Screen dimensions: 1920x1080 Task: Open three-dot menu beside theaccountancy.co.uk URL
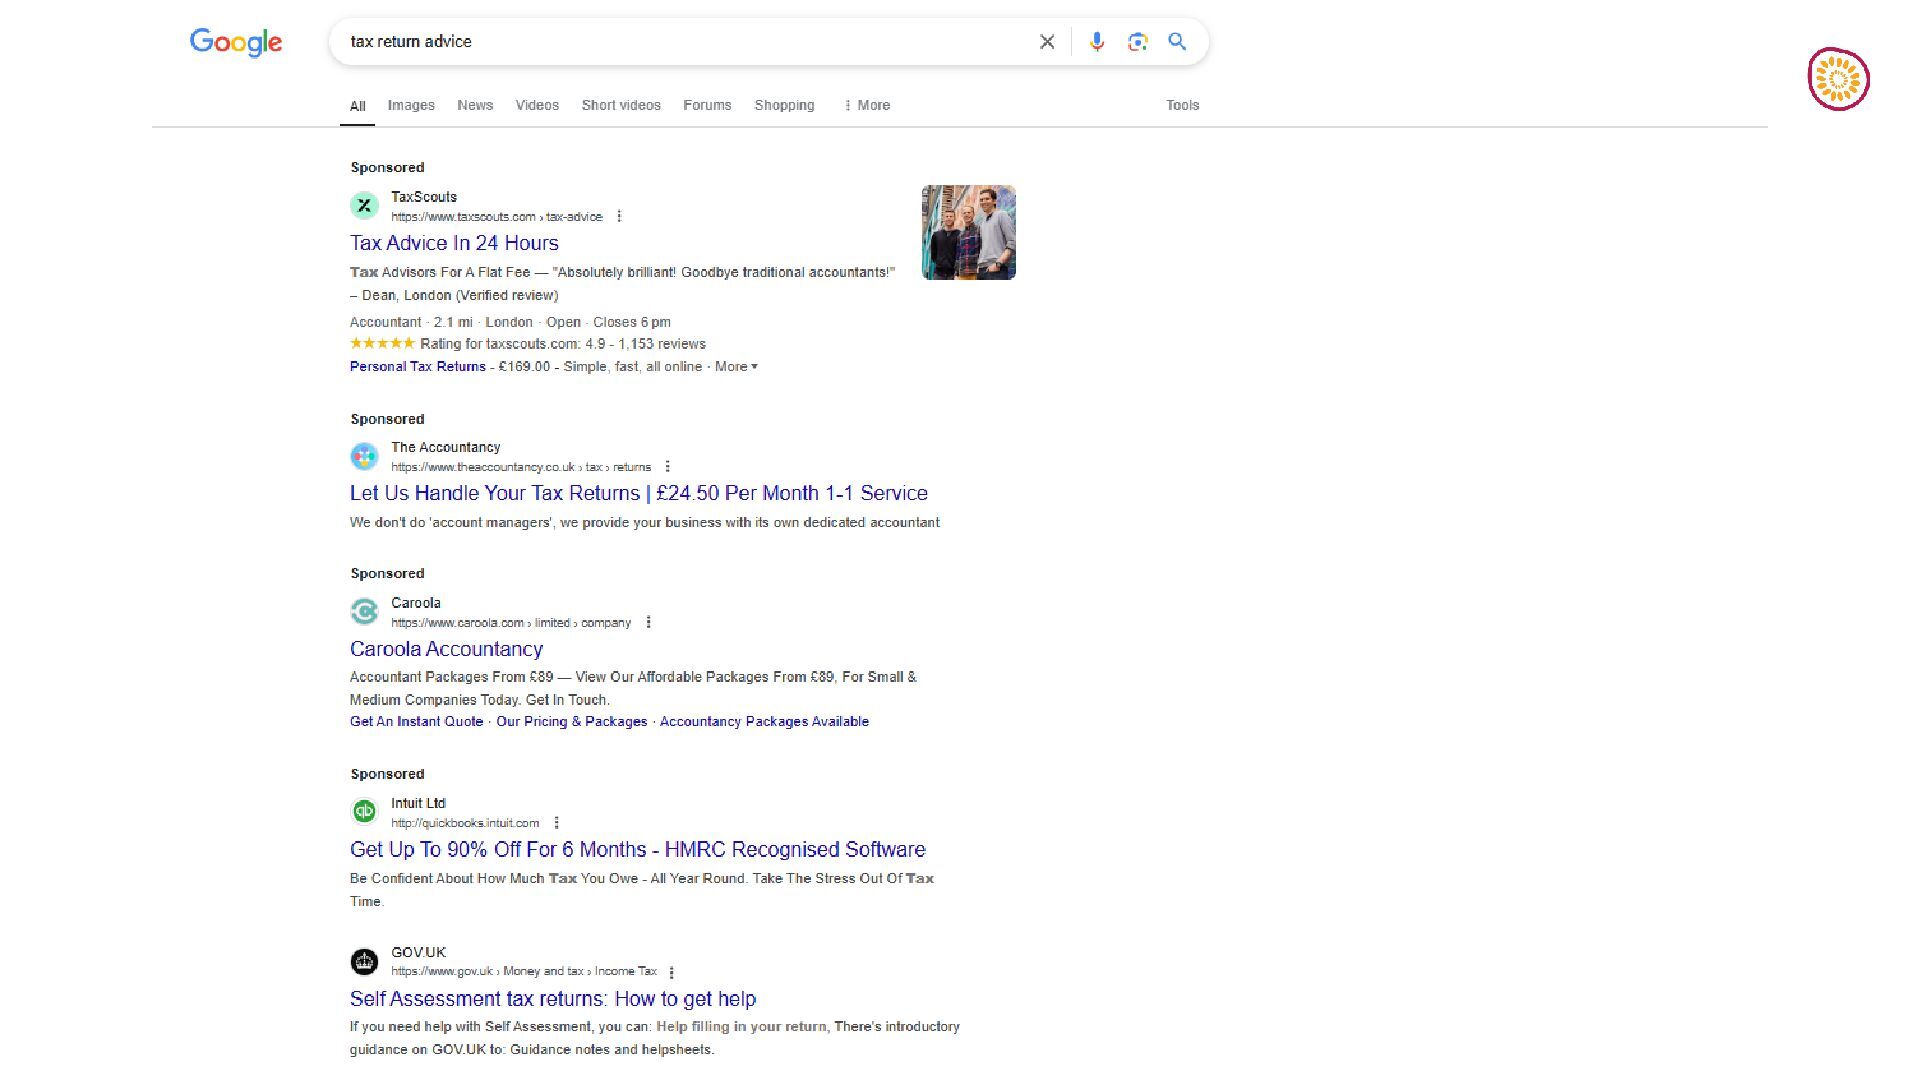point(667,467)
